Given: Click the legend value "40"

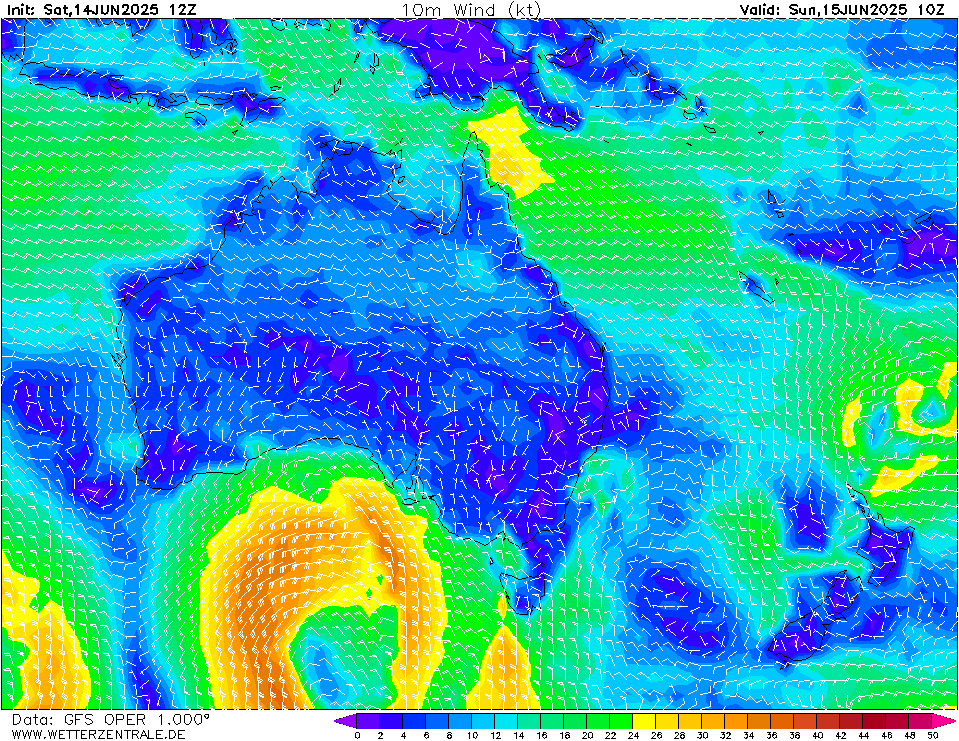Looking at the screenshot, I should point(817,735).
